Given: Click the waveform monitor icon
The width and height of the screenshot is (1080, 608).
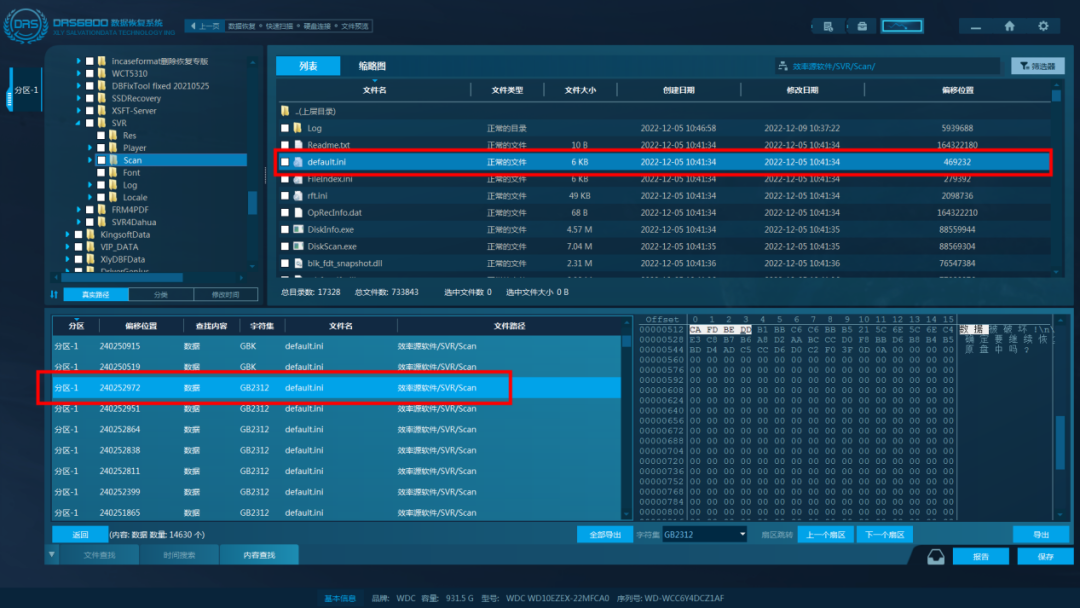Looking at the screenshot, I should [x=902, y=26].
